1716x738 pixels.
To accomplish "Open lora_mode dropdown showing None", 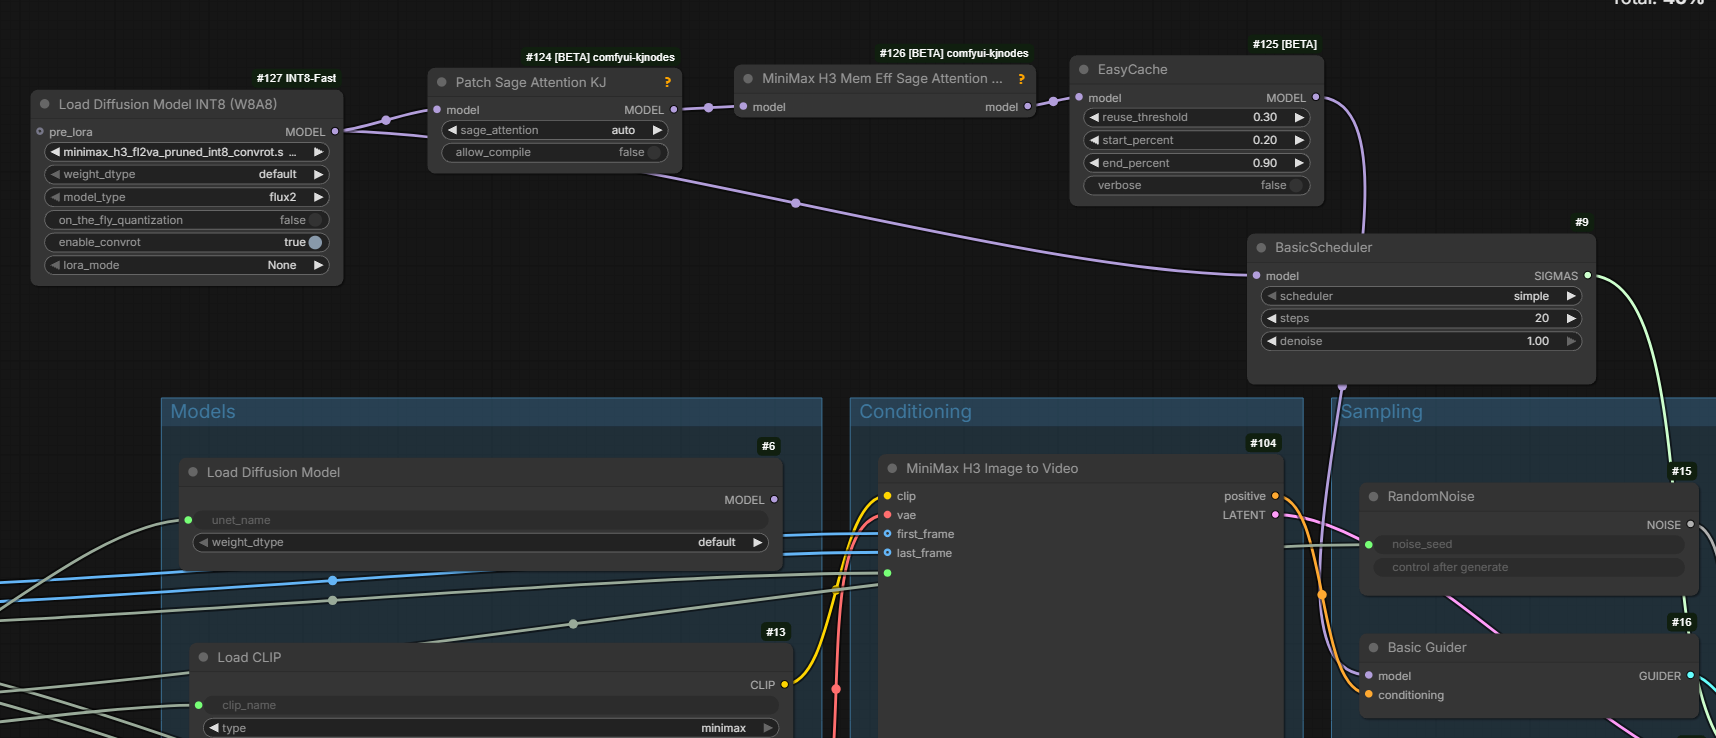I will coord(187,265).
